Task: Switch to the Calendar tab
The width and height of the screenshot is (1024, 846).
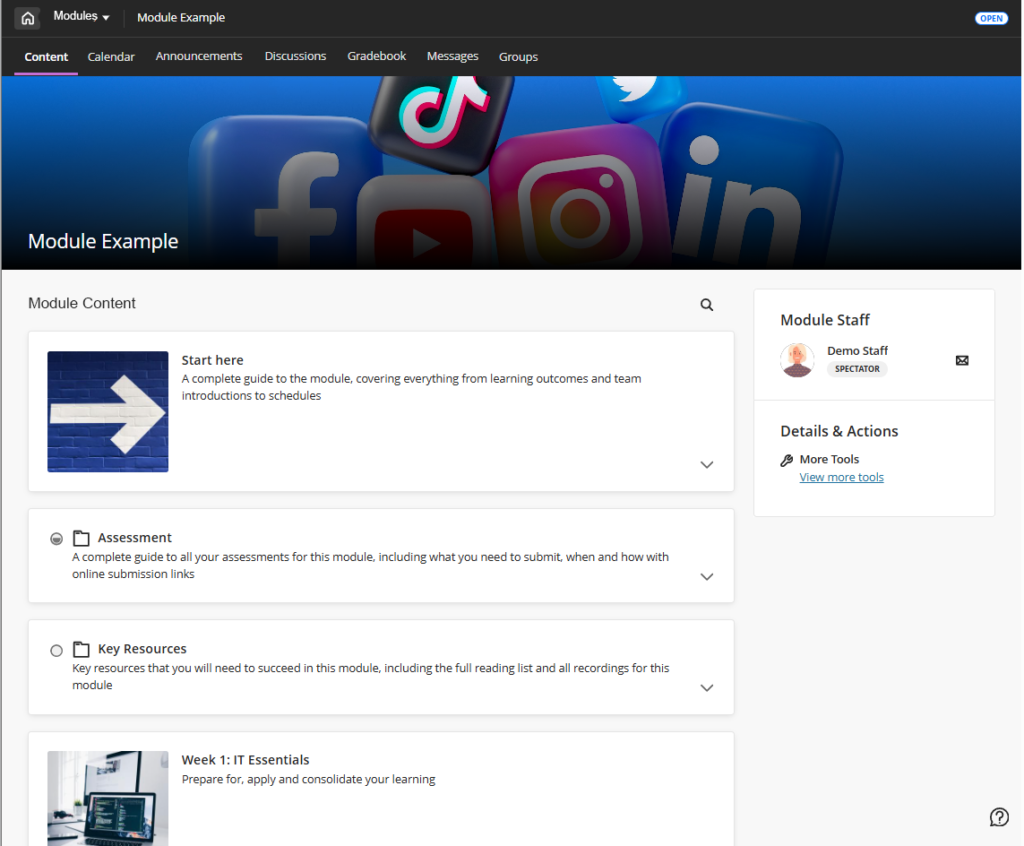Action: (x=111, y=57)
